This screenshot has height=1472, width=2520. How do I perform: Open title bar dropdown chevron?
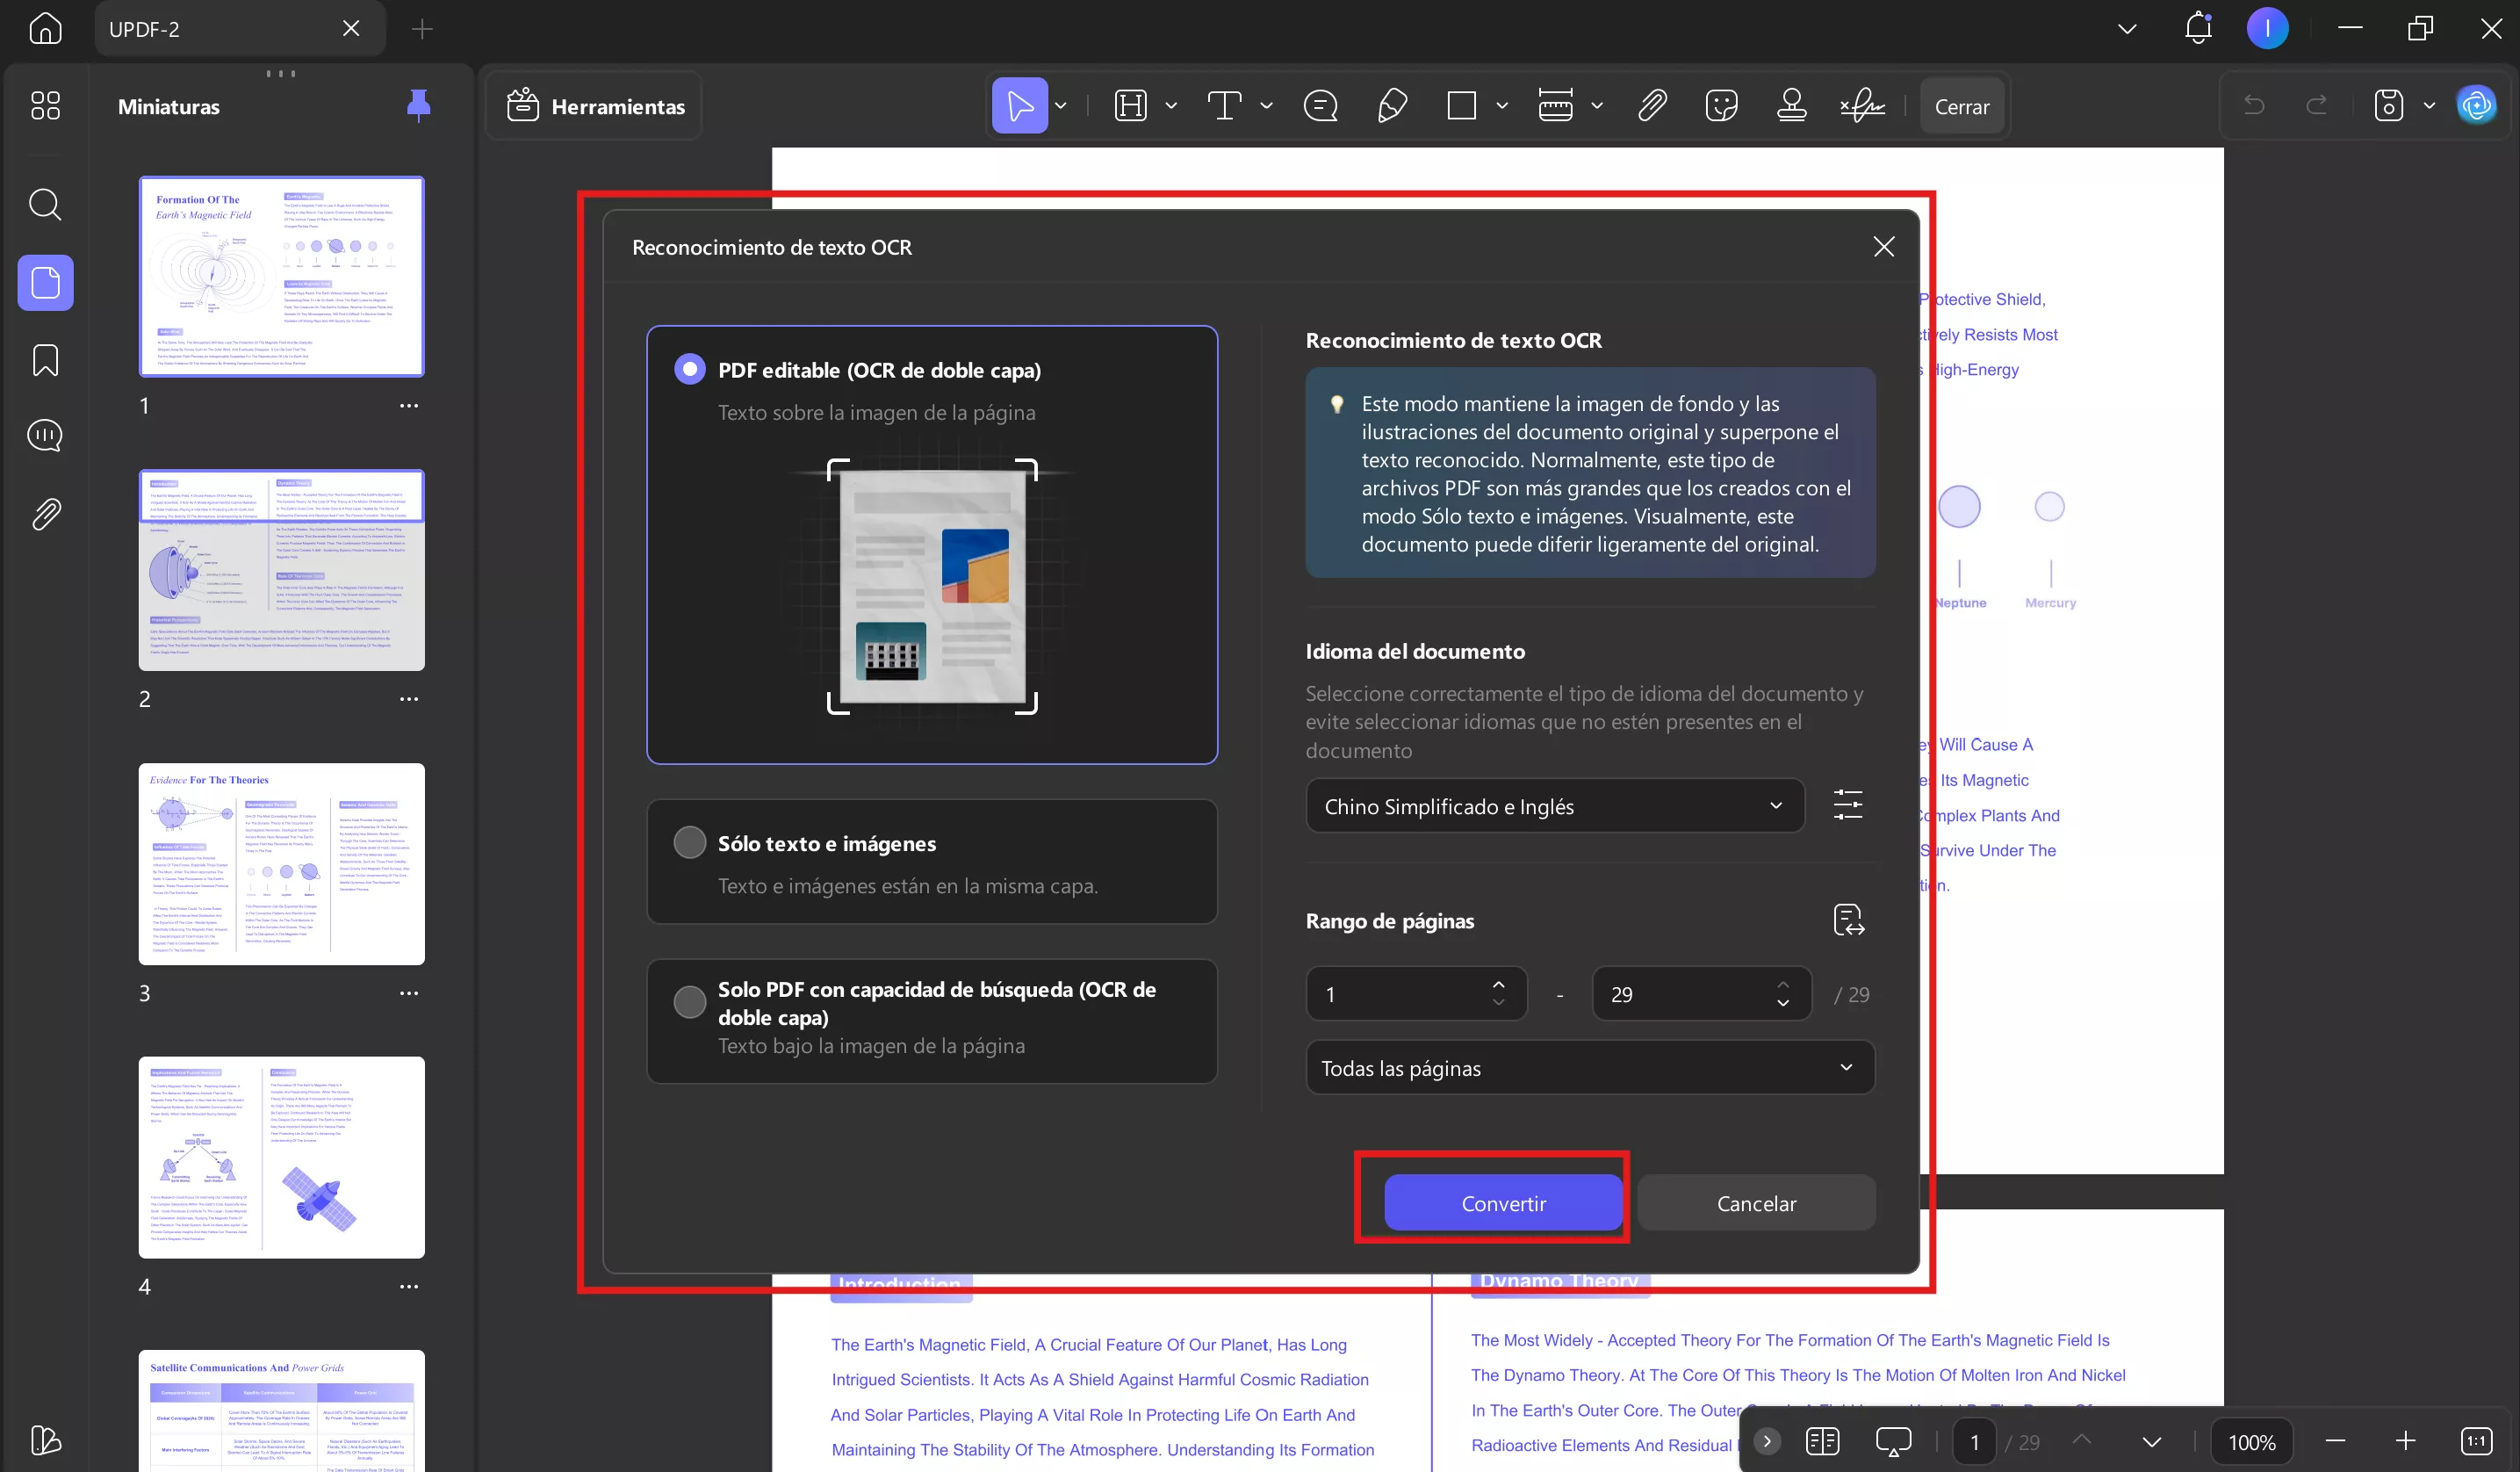(2127, 29)
